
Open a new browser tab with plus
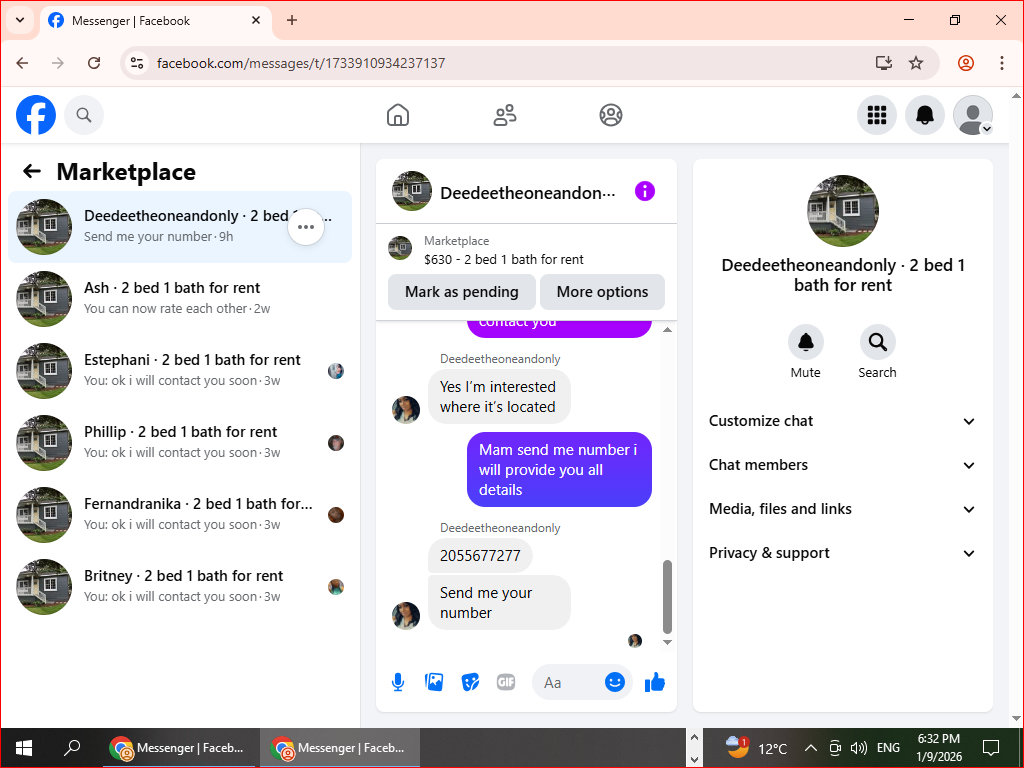click(292, 20)
